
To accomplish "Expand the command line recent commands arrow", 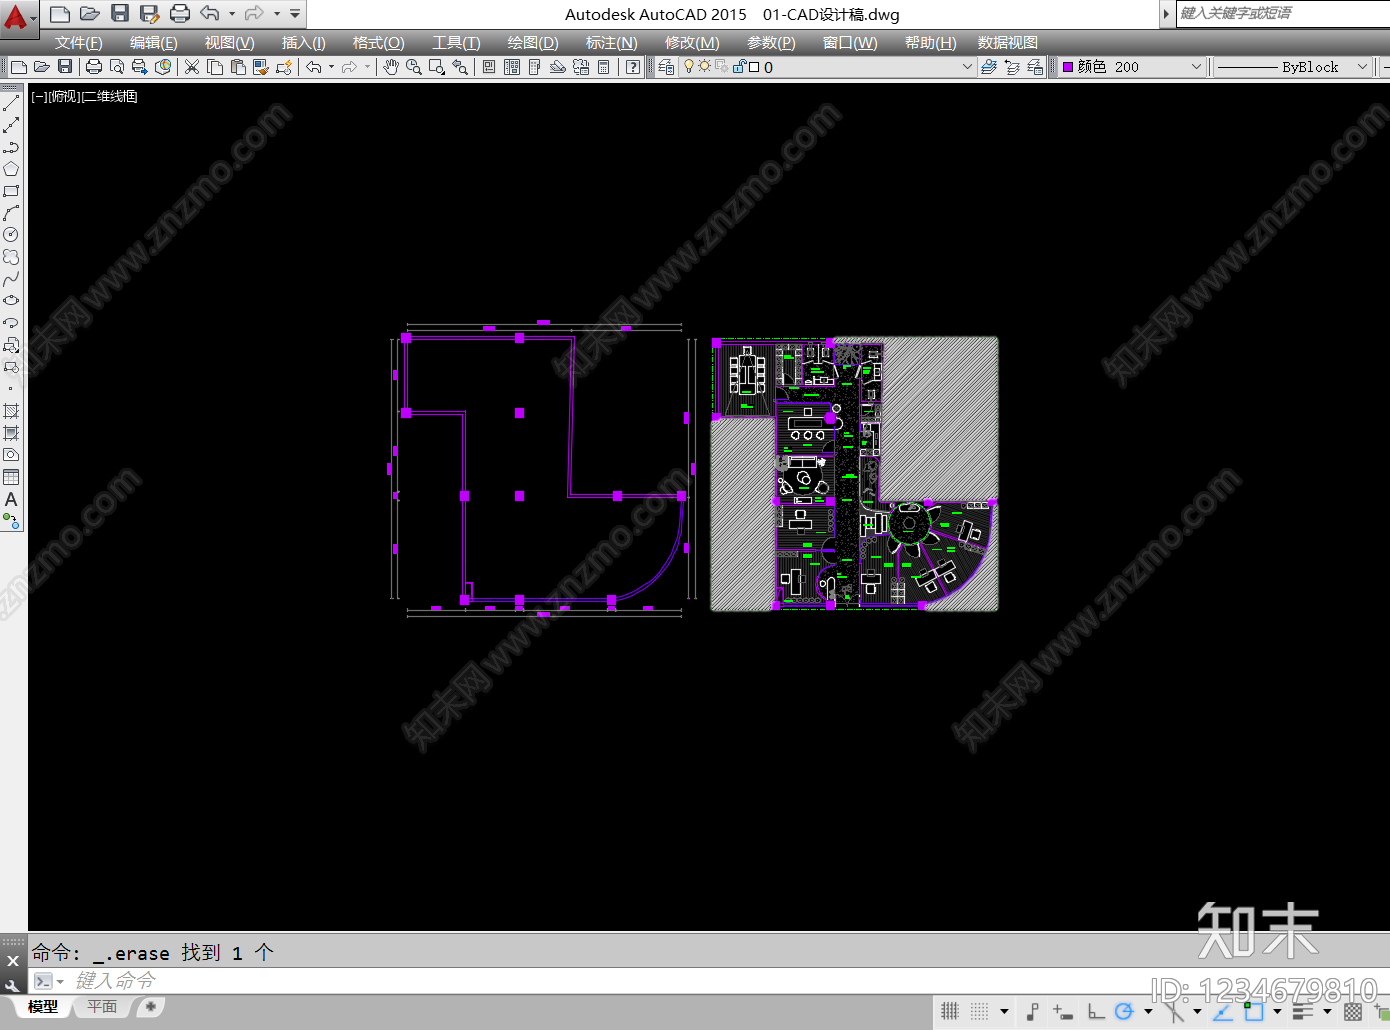I will click(60, 981).
